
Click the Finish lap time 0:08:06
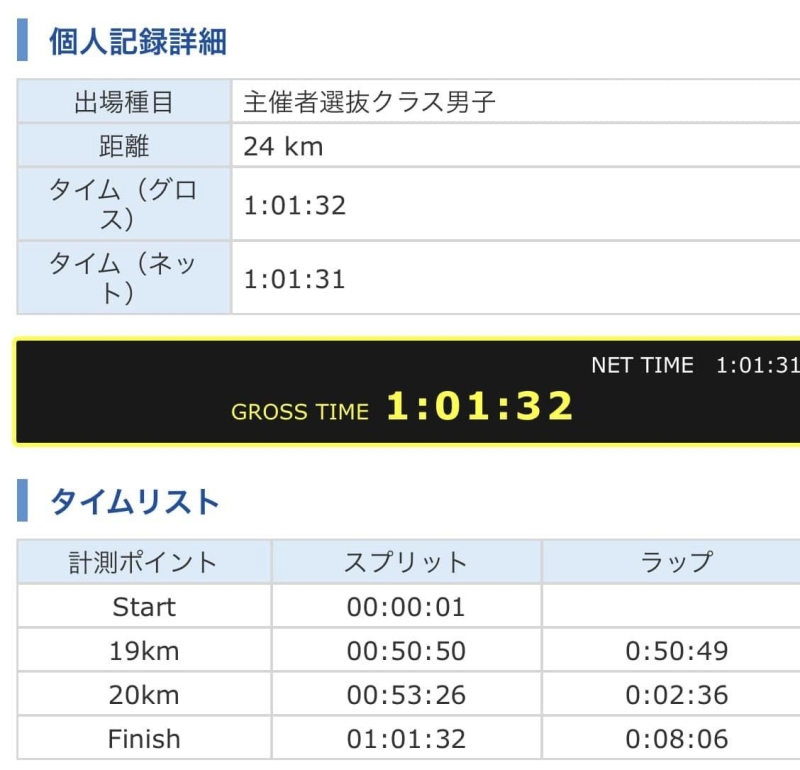coord(677,739)
